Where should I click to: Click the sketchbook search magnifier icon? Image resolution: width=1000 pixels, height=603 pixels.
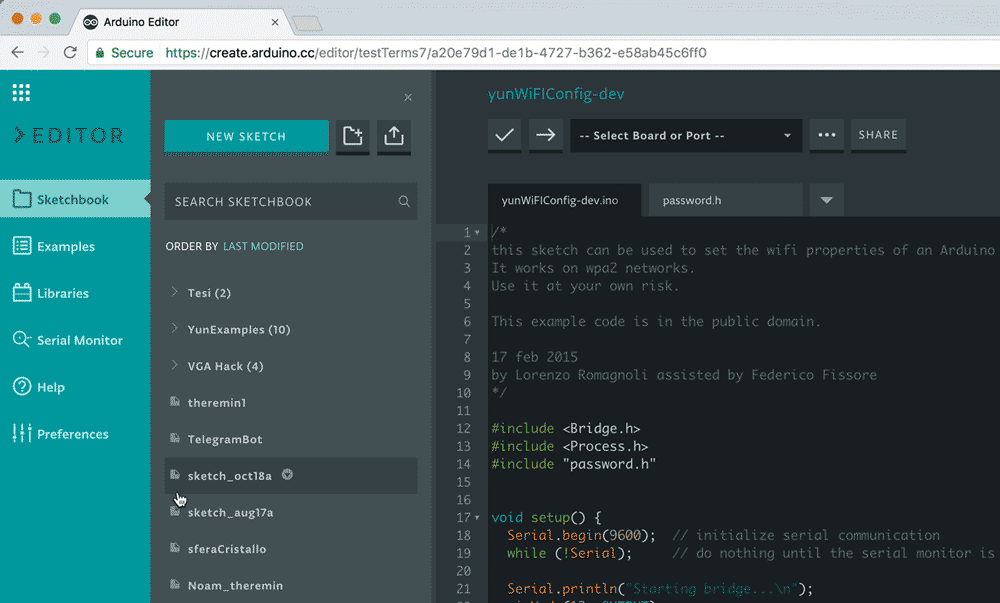coord(404,201)
